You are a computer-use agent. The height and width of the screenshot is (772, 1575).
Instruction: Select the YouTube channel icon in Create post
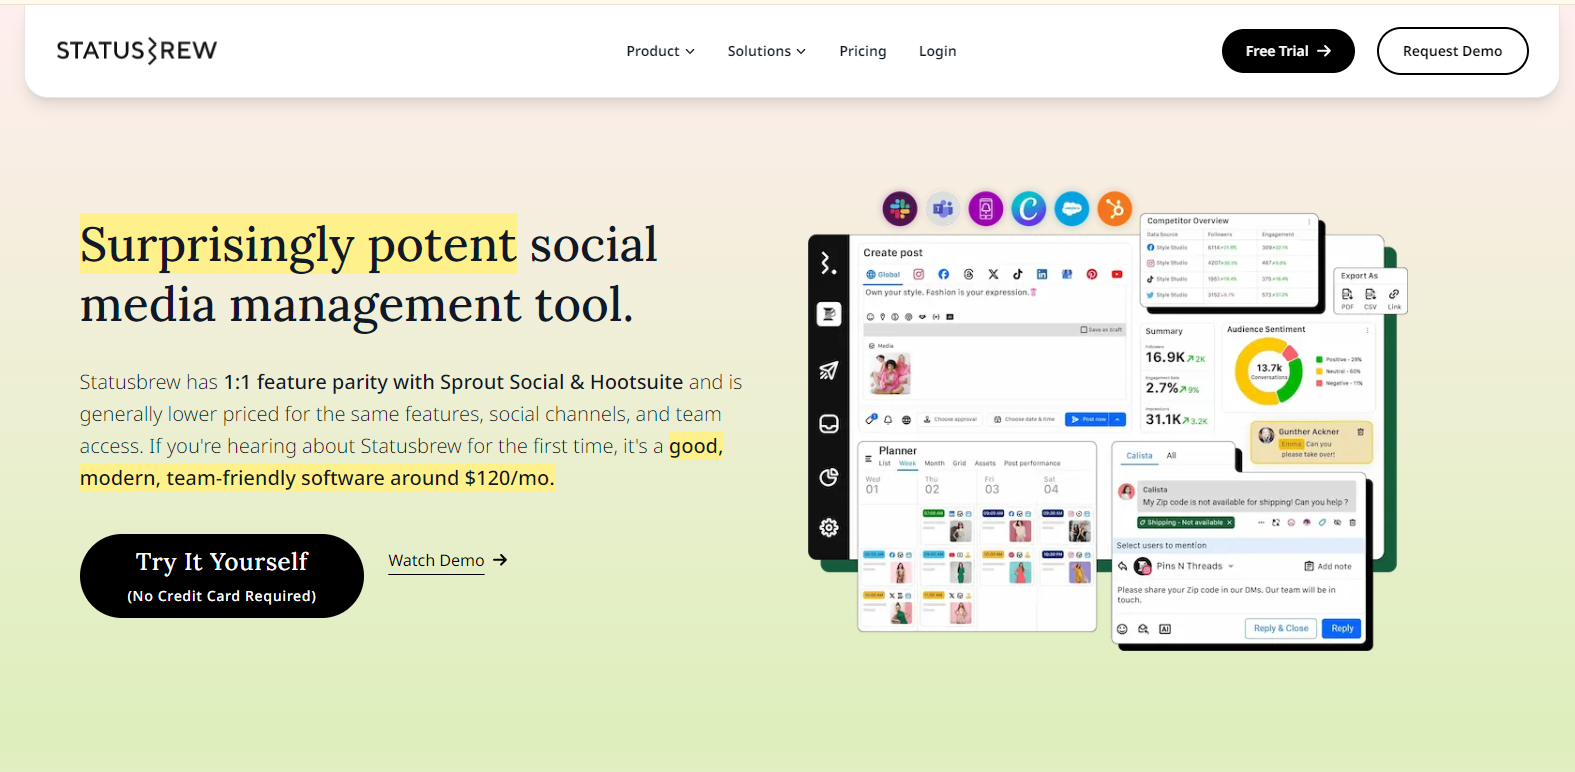(1117, 274)
